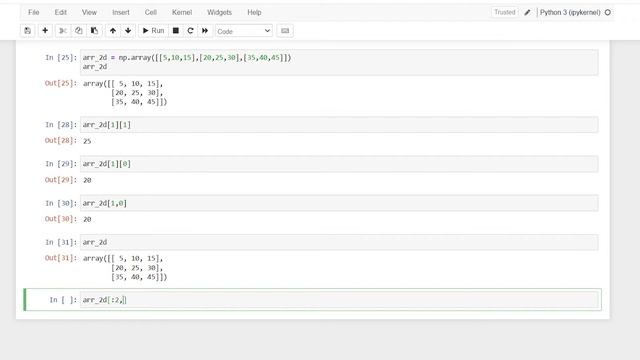Click into cell In [31] arr_2d
The image size is (640, 360).
339,242
